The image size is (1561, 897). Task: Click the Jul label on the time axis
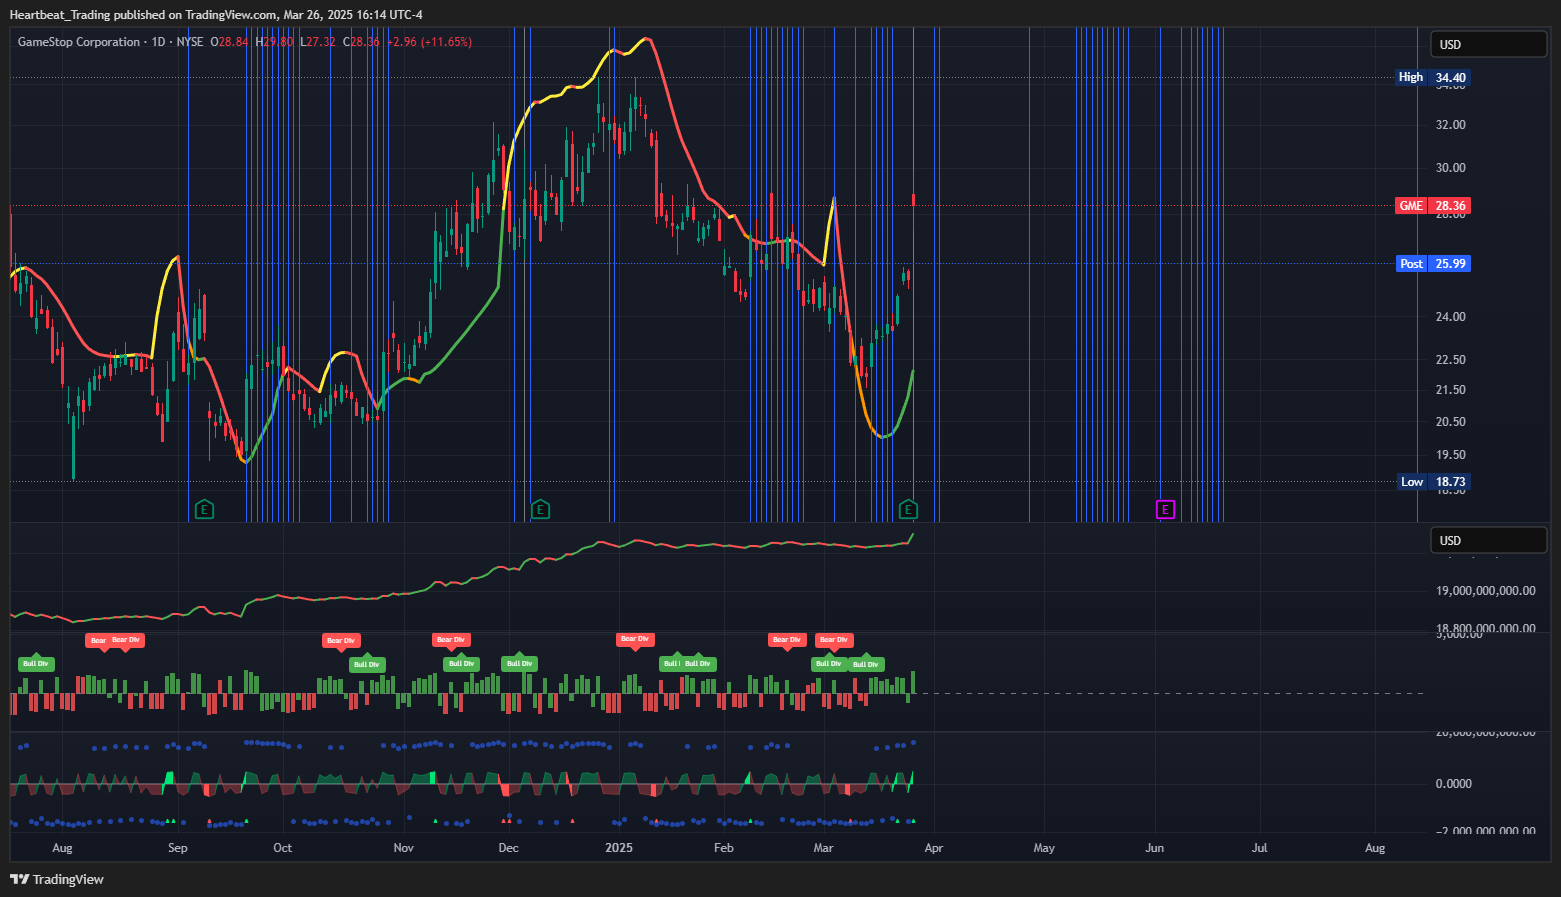pos(1259,848)
